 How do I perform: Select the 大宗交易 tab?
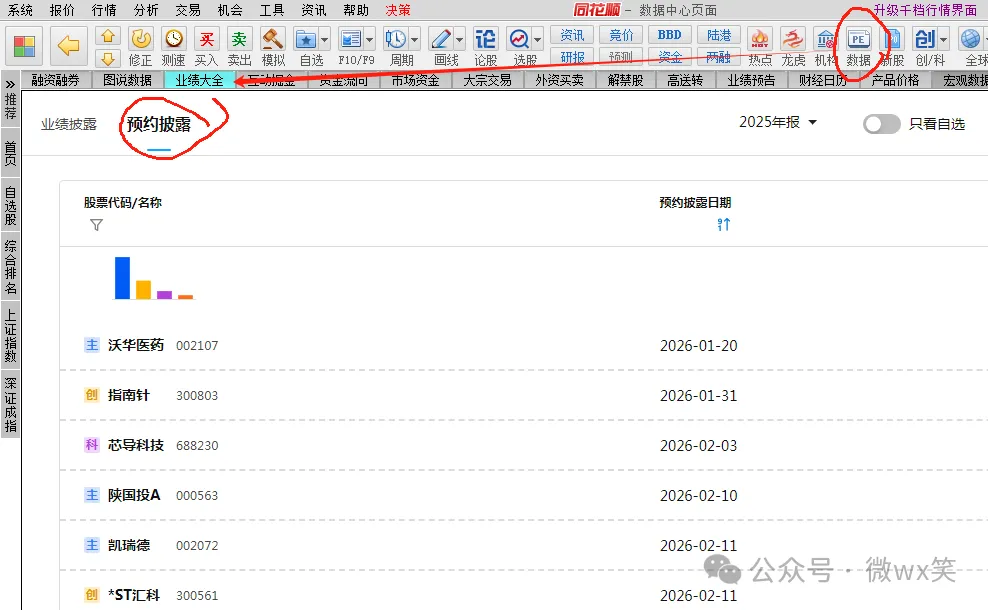click(x=487, y=81)
